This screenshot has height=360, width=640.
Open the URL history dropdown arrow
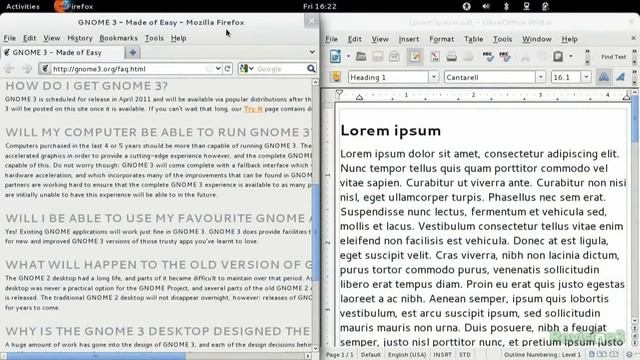pos(218,69)
